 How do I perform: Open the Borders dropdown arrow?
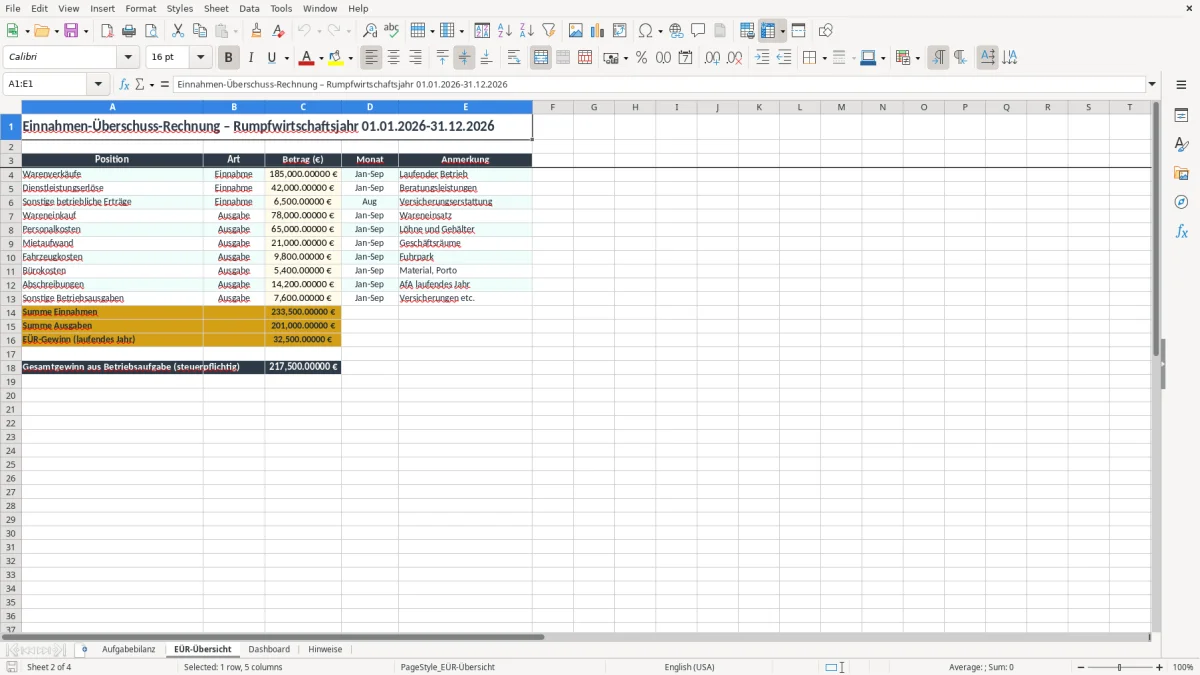(824, 58)
